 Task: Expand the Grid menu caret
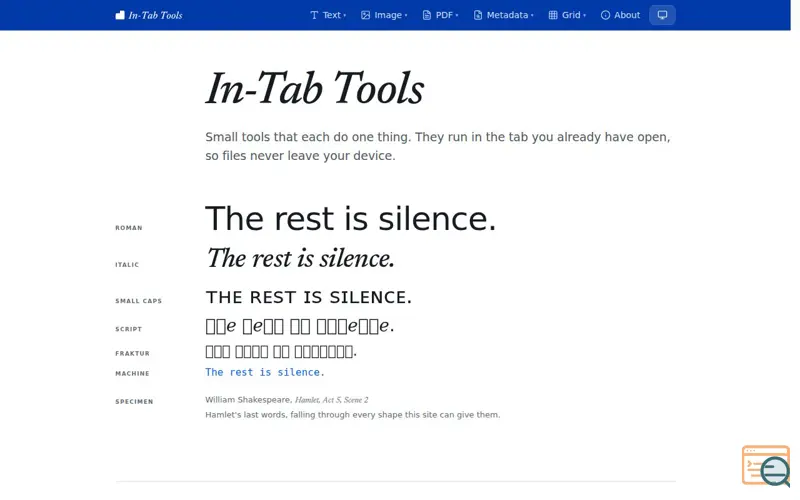(585, 16)
